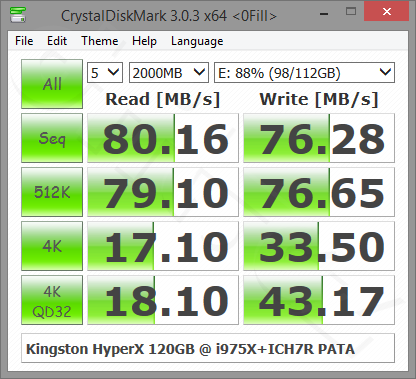Screen dimensions: 416x379
Task: Click the Kingston HyperX comment text field
Action: pyautogui.click(x=208, y=348)
